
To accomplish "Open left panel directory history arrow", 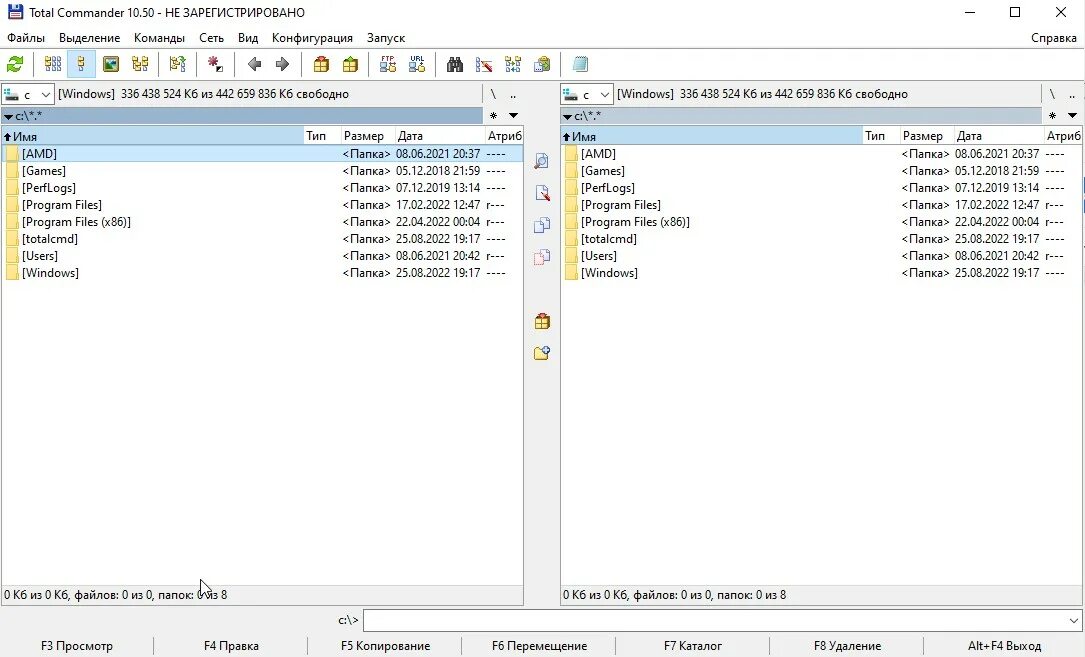I will [x=513, y=116].
